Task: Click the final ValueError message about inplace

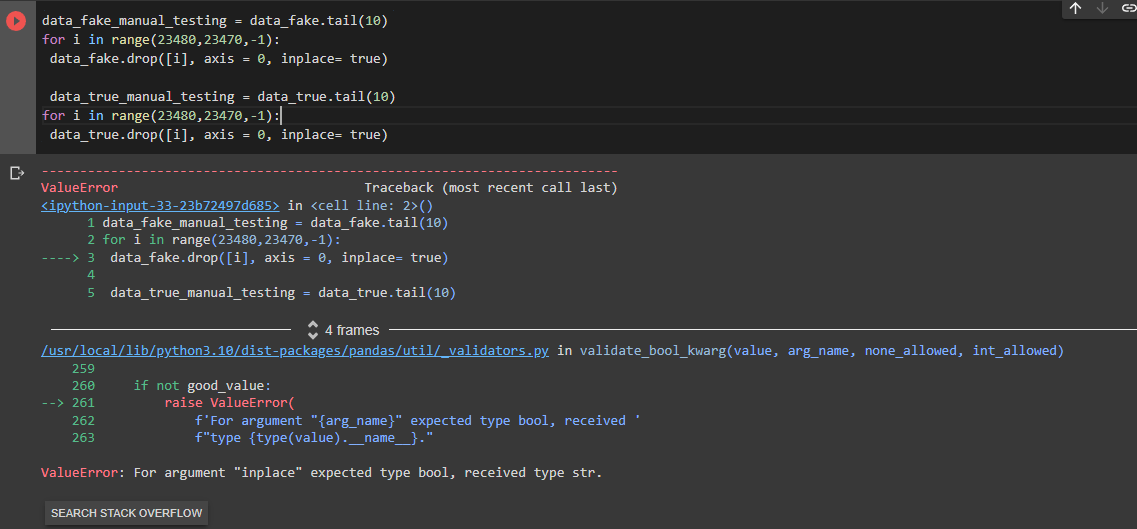Action: tap(322, 473)
